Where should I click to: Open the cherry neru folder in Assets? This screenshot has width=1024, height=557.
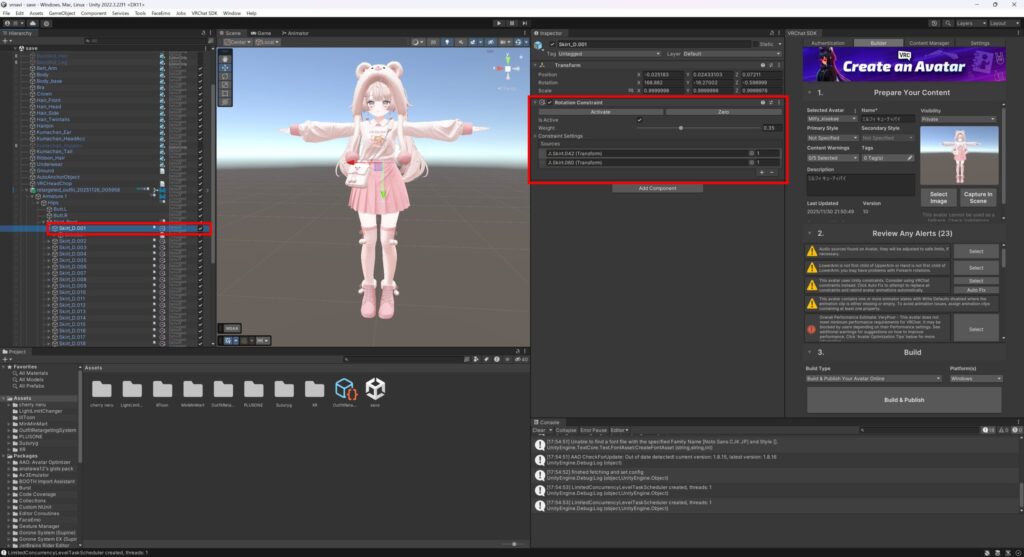pos(102,391)
